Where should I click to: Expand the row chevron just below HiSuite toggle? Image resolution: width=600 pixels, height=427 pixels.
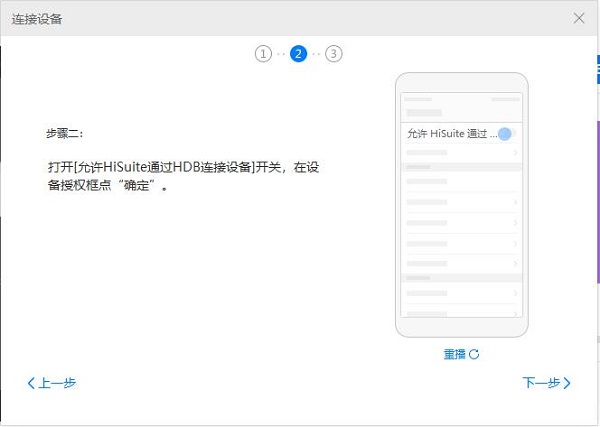click(515, 153)
